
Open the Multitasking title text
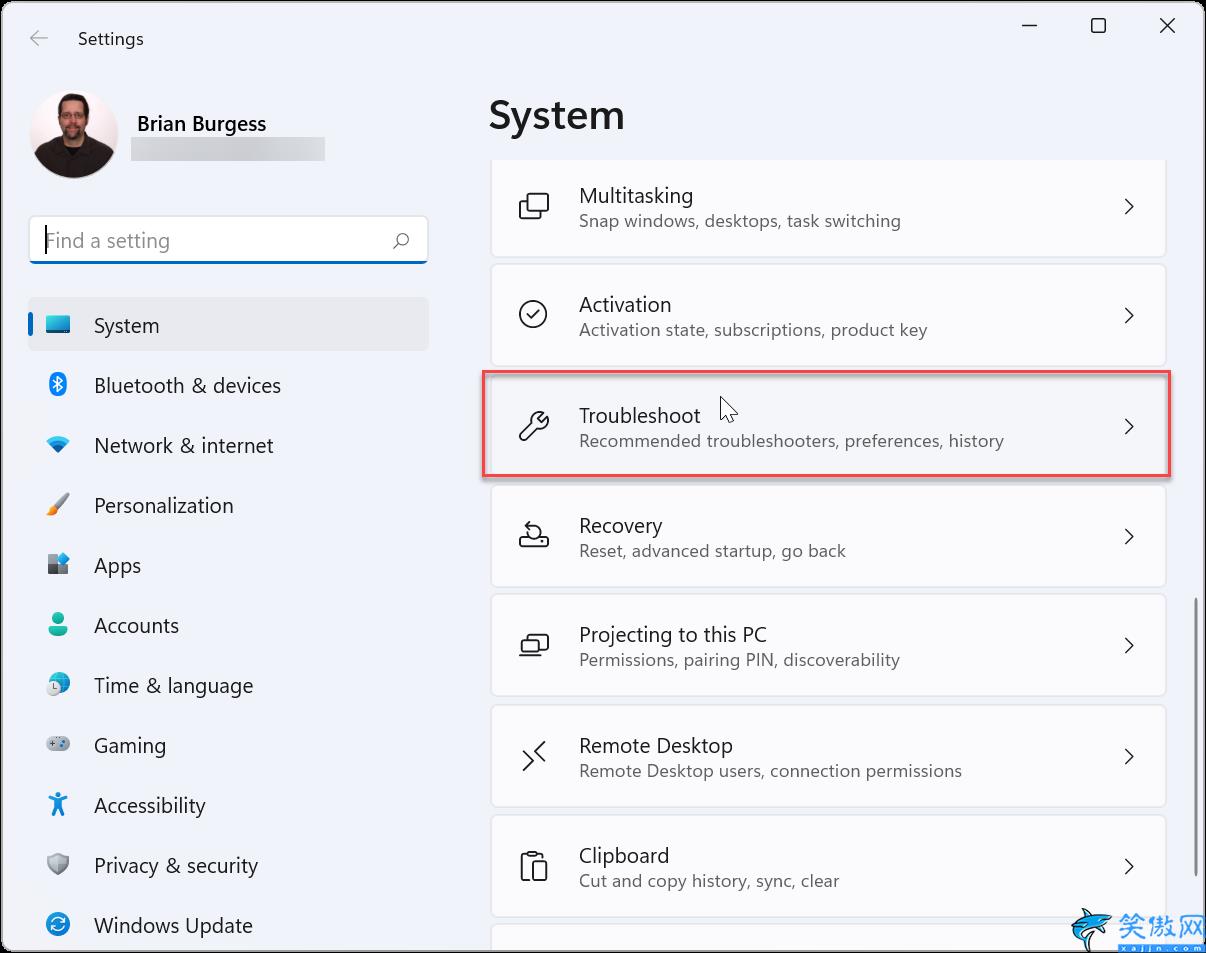[x=636, y=196]
